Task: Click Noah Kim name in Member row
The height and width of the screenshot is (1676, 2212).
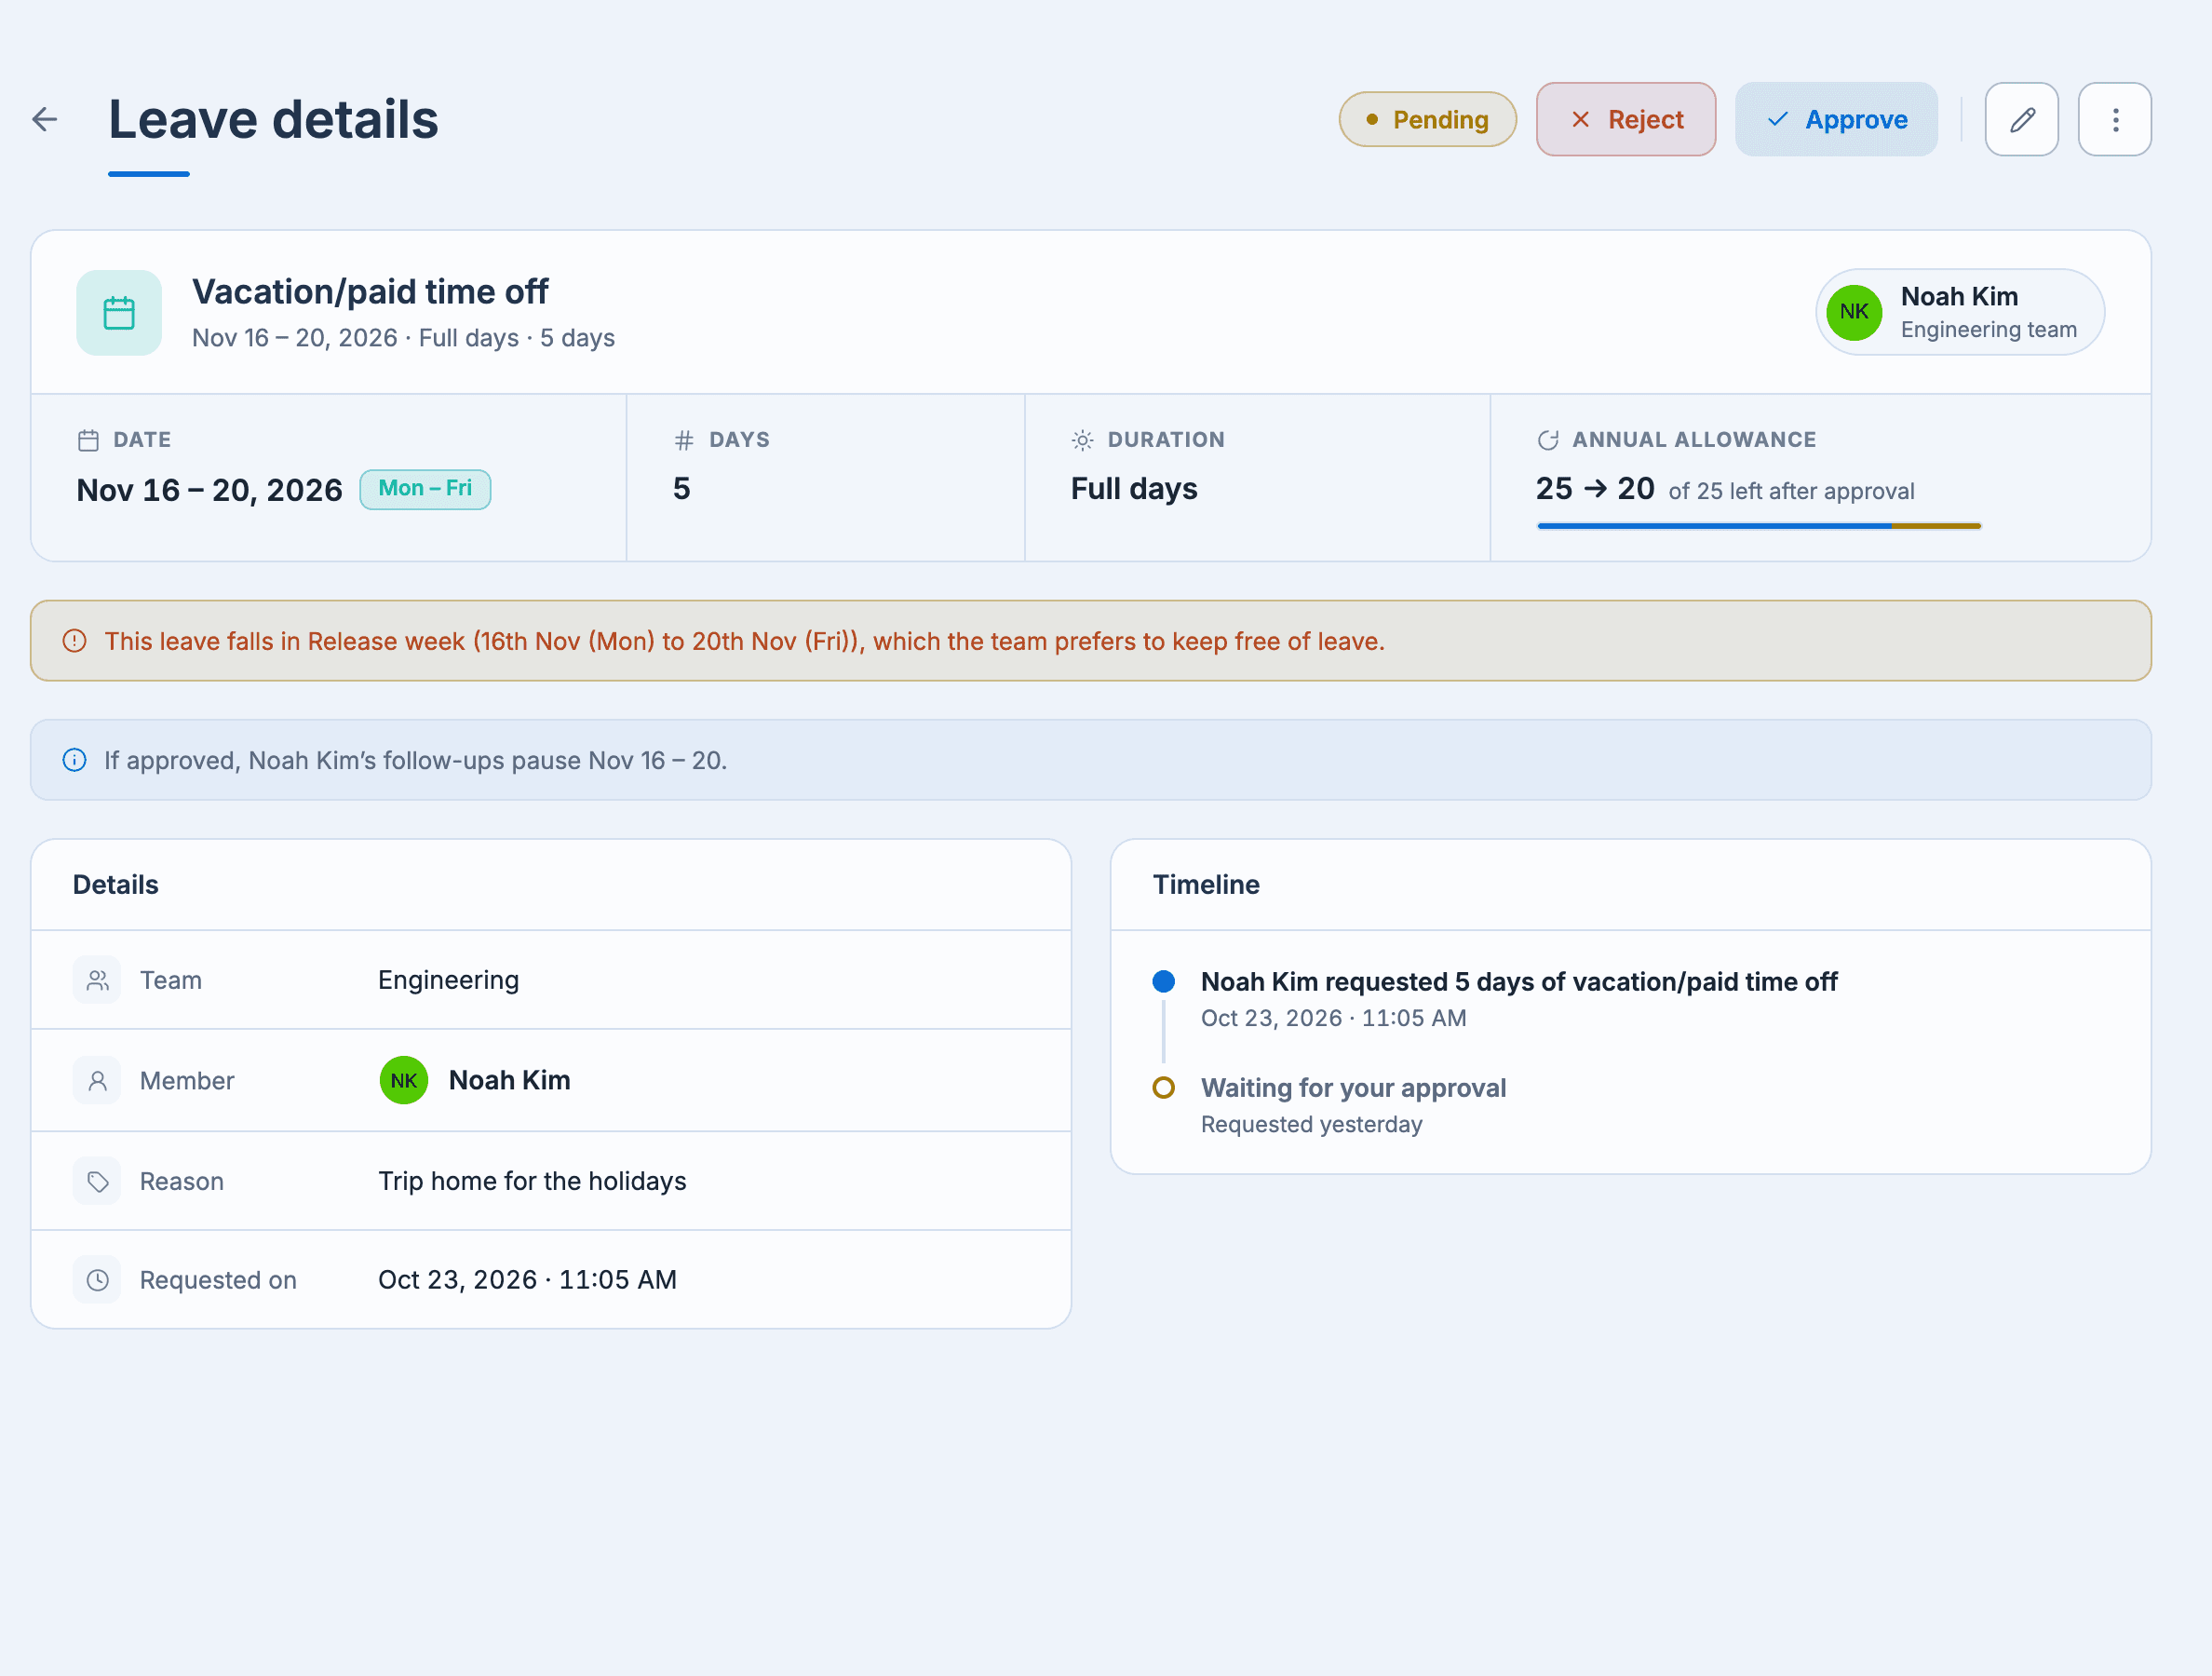Action: (510, 1080)
